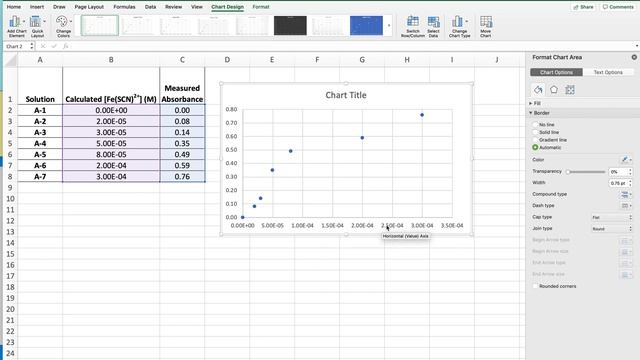
Task: Open the Page Layout ribbon tab
Action: pyautogui.click(x=89, y=7)
